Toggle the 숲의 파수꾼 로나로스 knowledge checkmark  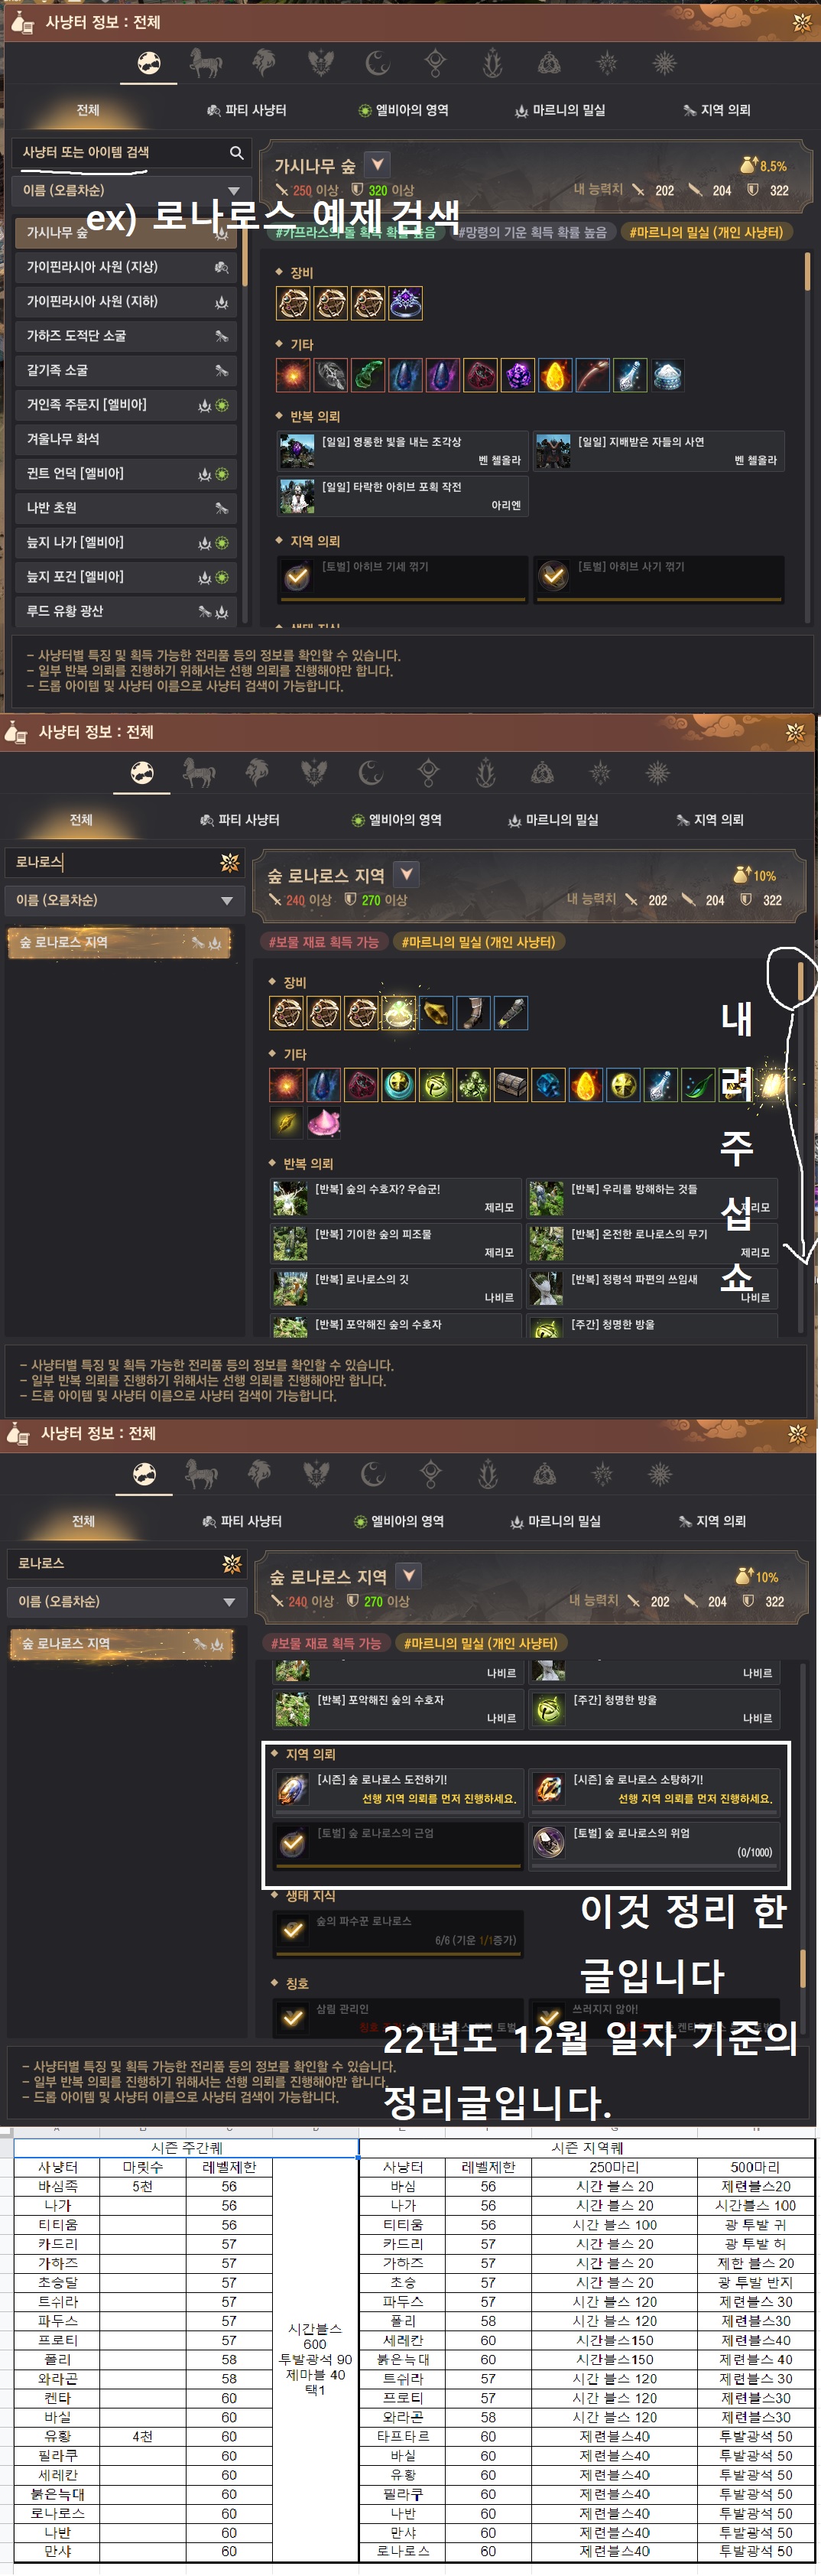pos(292,1929)
